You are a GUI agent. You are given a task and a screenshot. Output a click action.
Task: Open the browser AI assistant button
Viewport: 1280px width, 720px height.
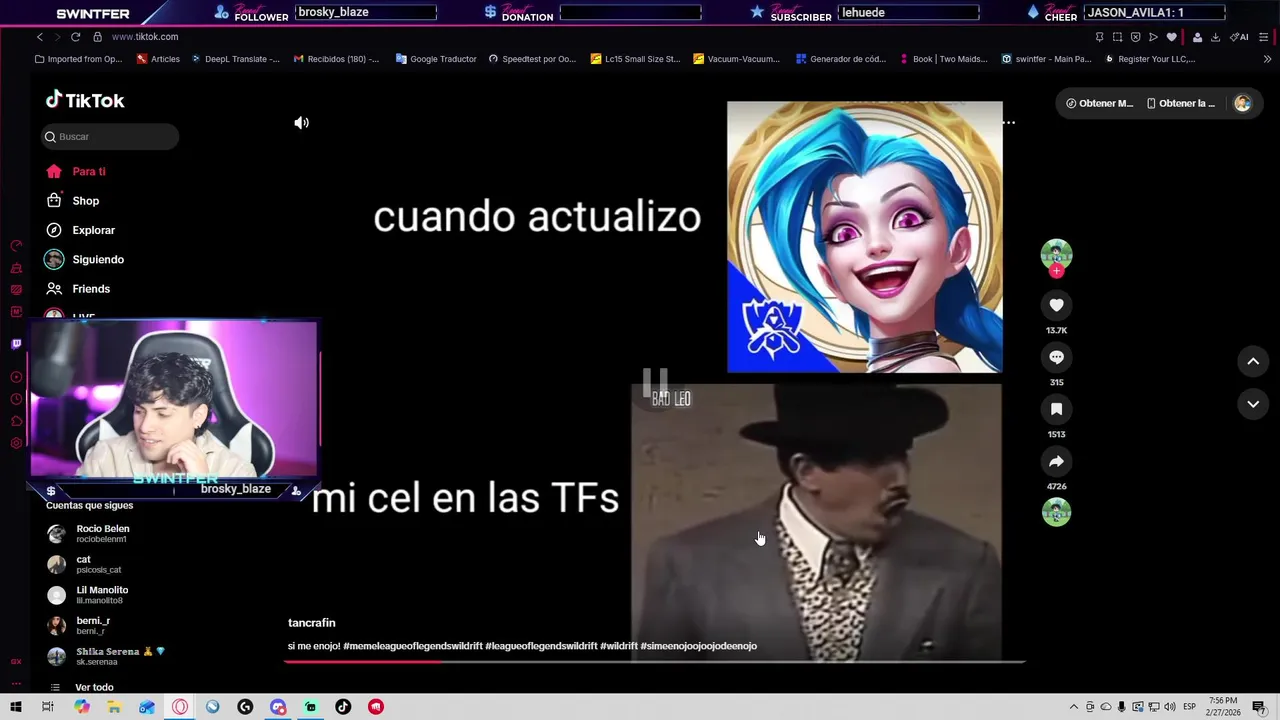[1240, 37]
